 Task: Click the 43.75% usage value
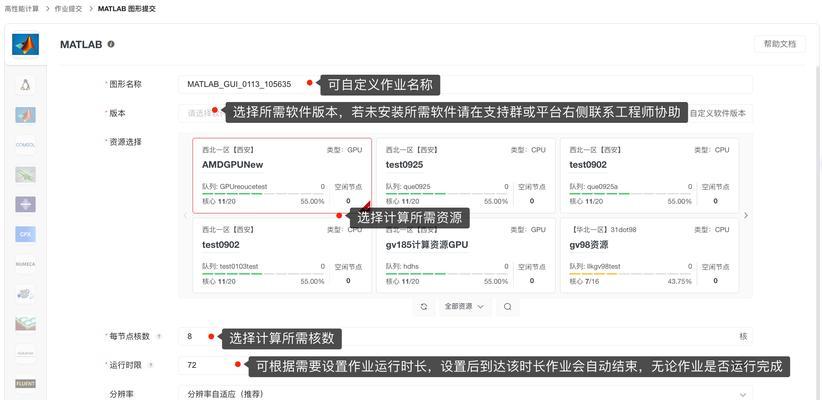point(679,282)
